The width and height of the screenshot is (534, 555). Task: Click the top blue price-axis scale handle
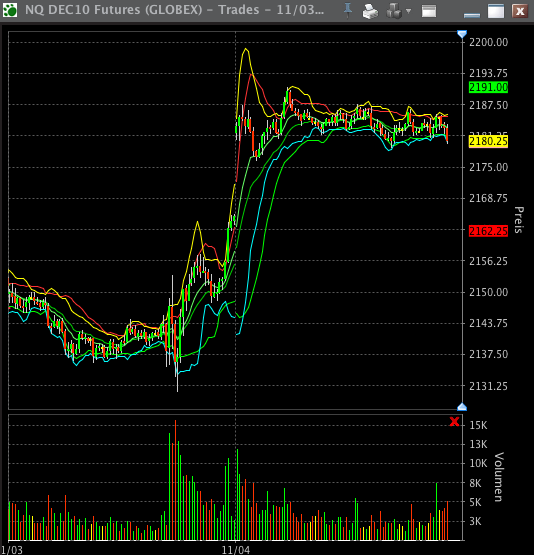(x=462, y=34)
